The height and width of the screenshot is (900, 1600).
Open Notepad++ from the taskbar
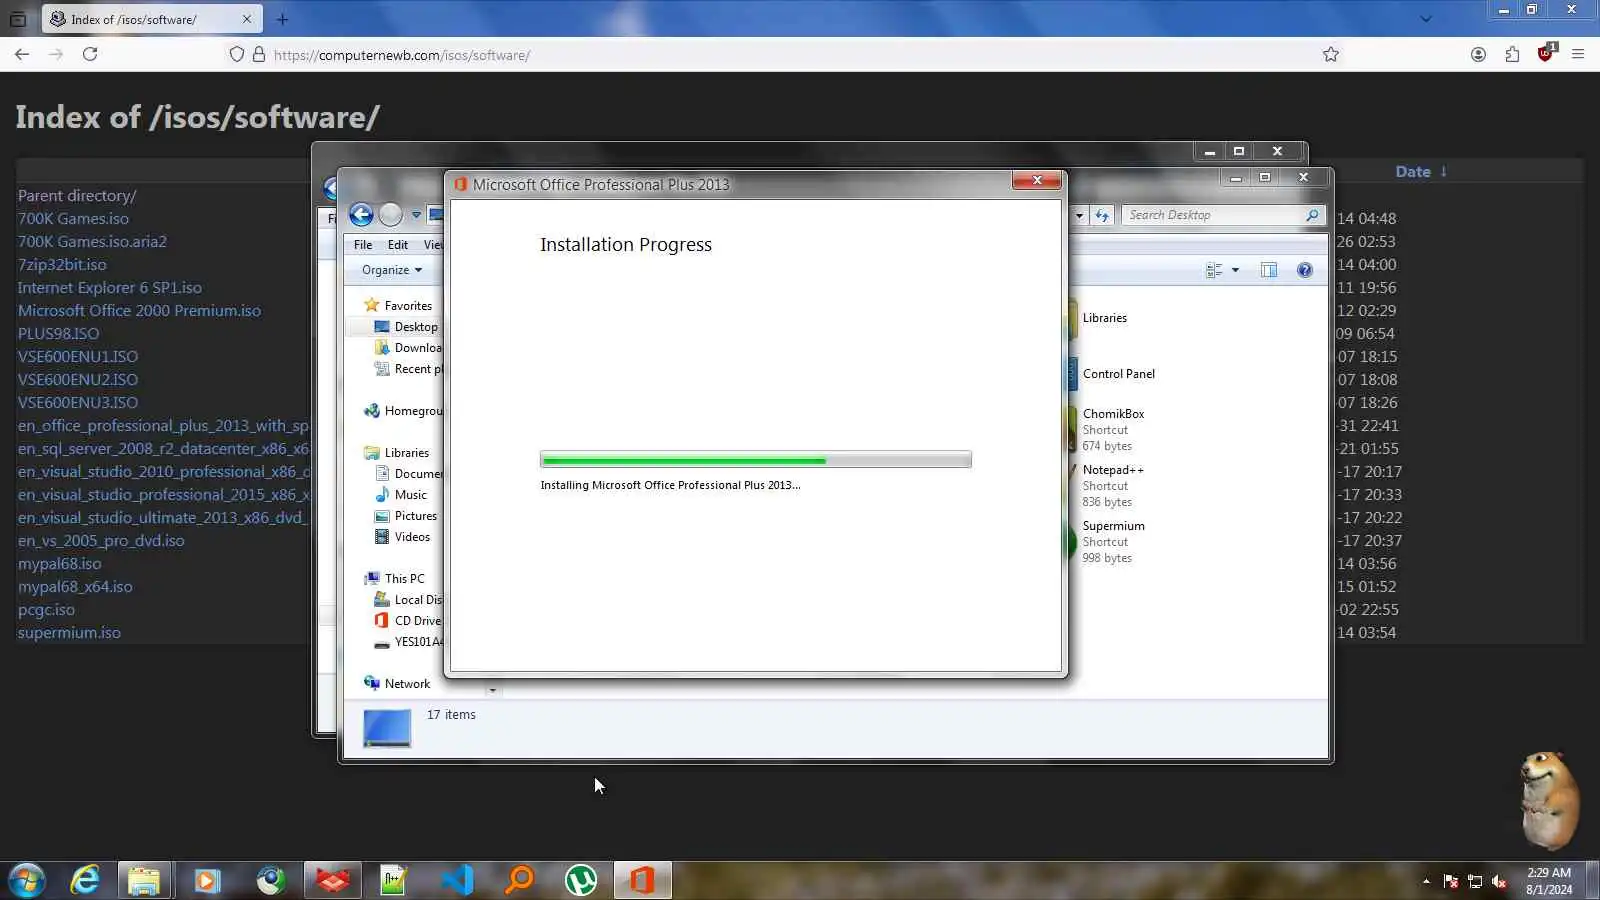pyautogui.click(x=394, y=880)
